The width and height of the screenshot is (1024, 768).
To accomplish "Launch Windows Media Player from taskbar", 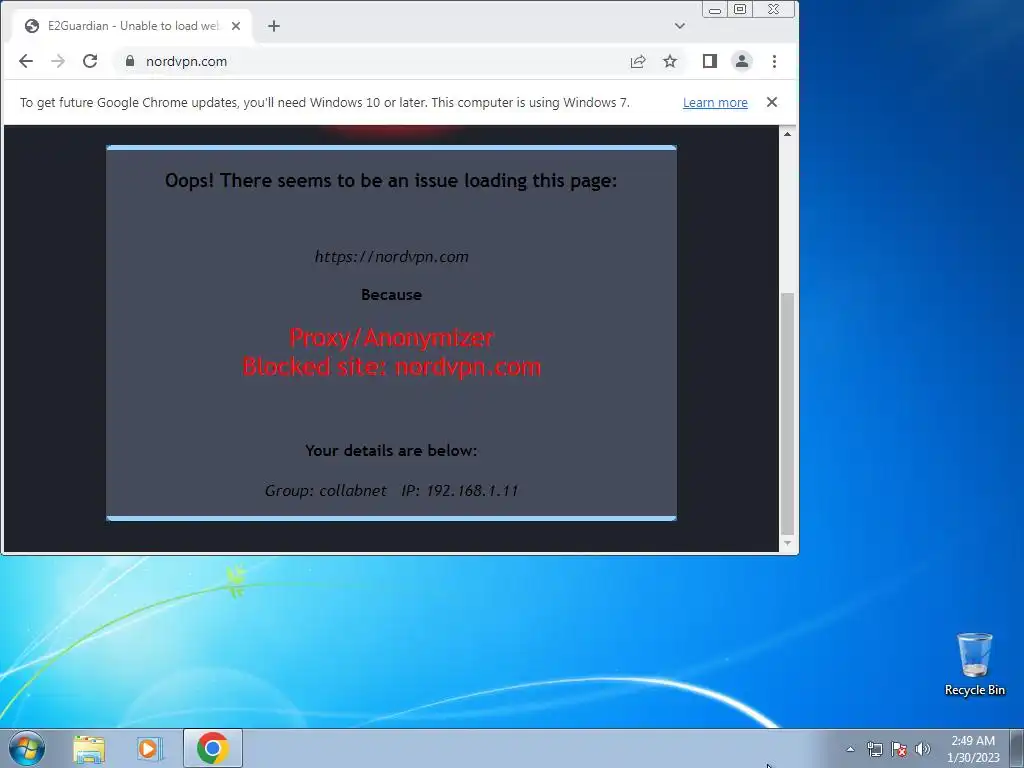I will (x=149, y=749).
